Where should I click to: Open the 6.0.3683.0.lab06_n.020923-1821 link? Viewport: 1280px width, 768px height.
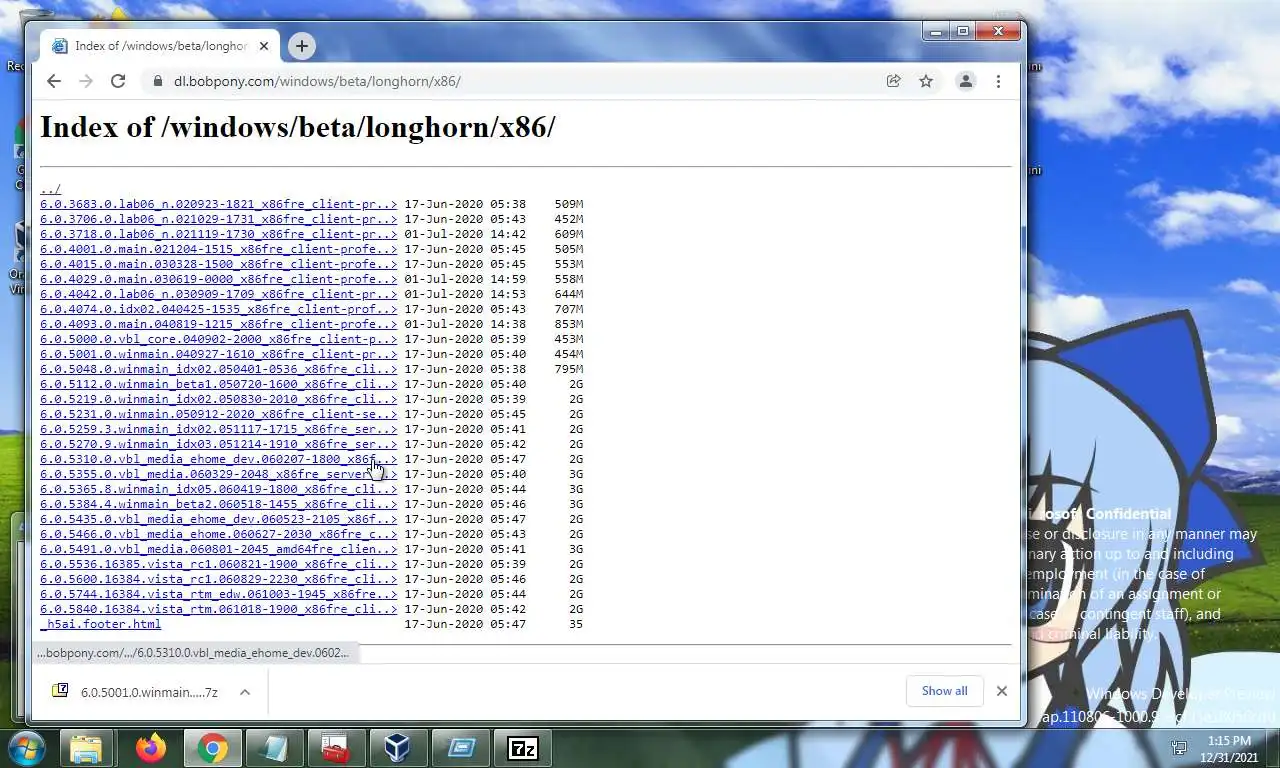tap(218, 204)
